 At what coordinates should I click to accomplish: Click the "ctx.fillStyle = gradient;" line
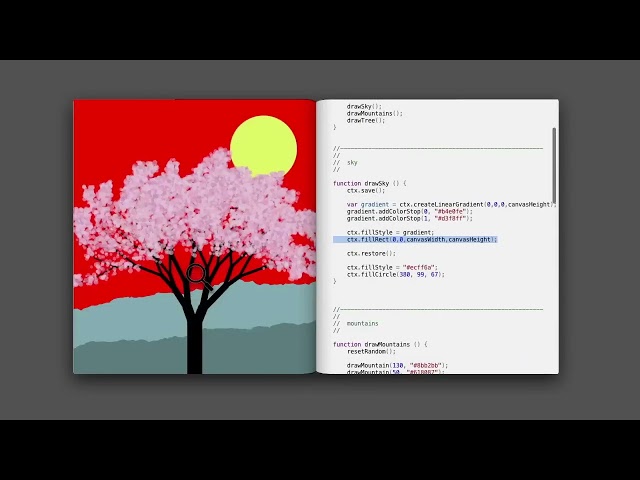point(390,232)
